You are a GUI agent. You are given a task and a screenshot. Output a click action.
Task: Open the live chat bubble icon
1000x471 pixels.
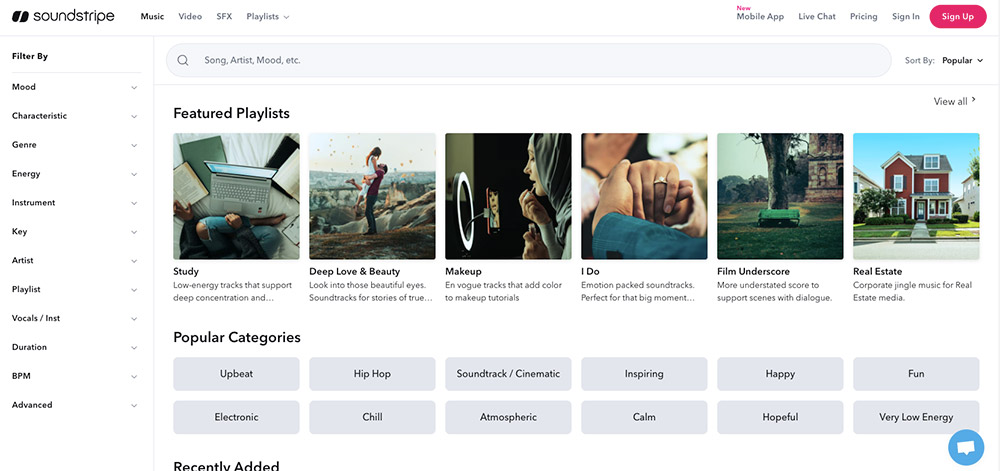pyautogui.click(x=966, y=447)
